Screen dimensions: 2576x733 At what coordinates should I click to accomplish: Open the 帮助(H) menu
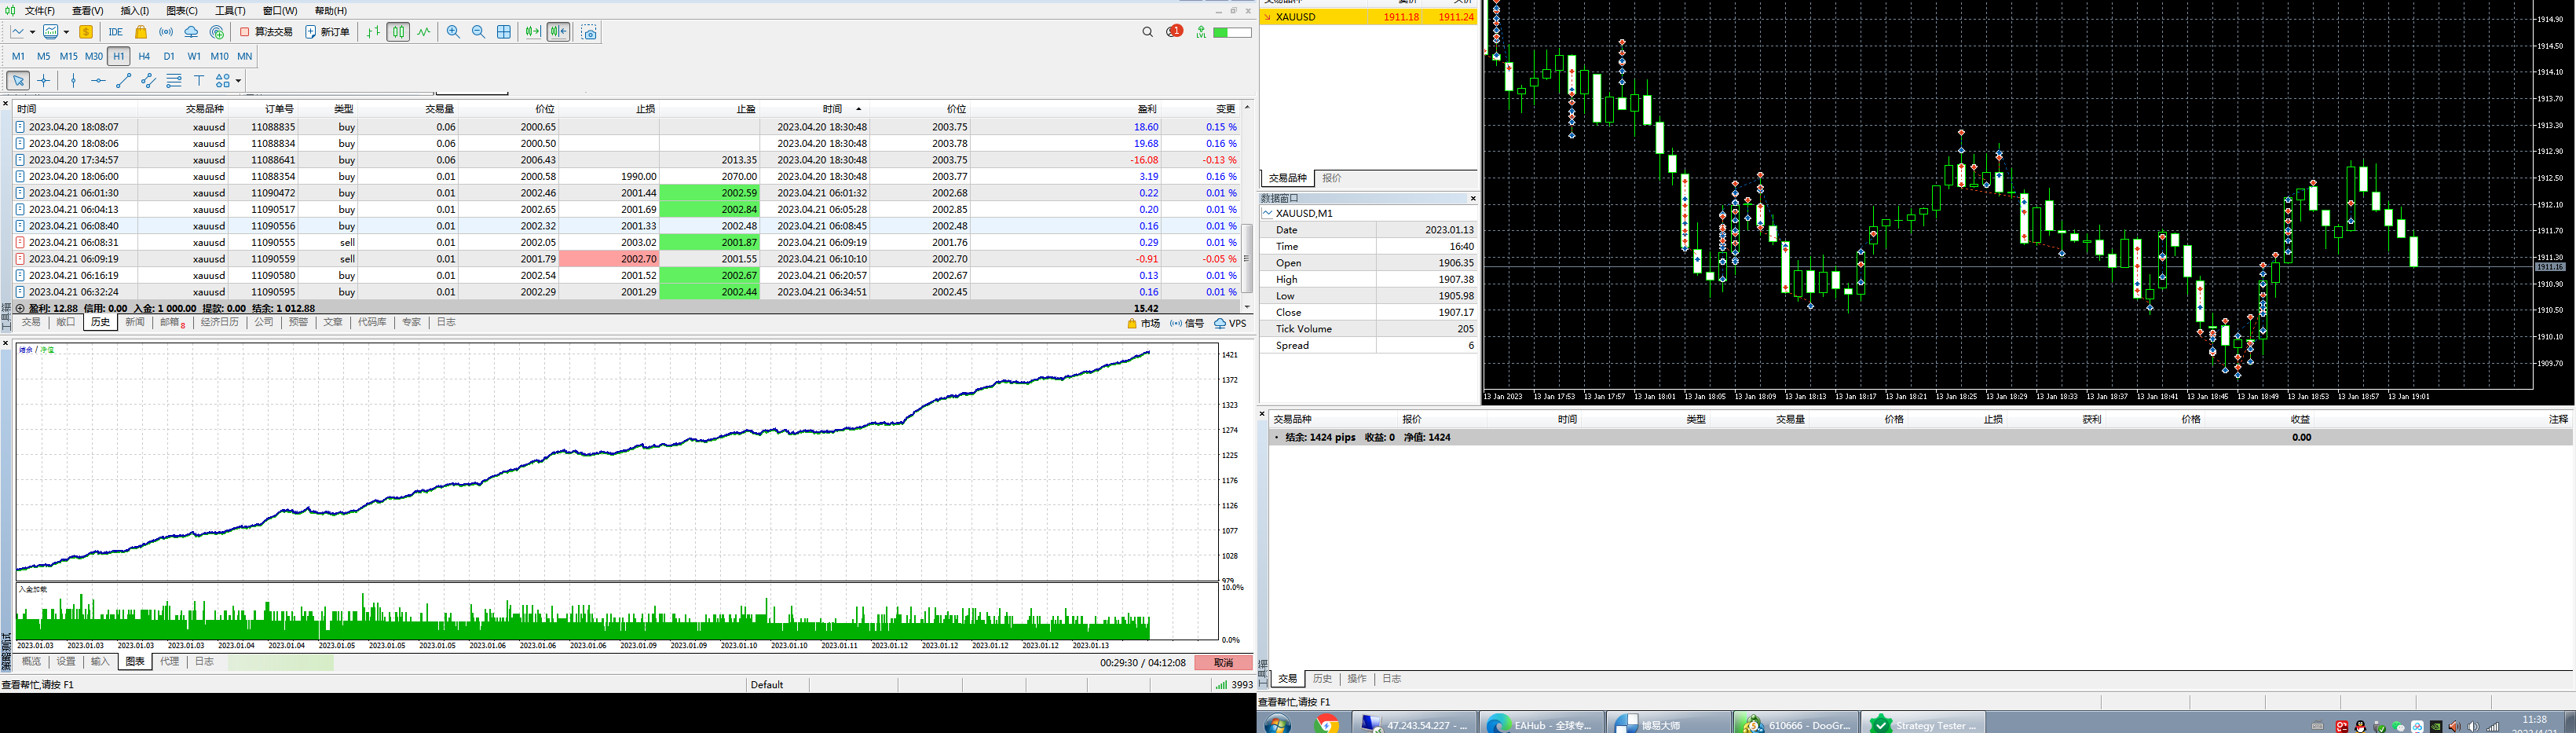(331, 11)
